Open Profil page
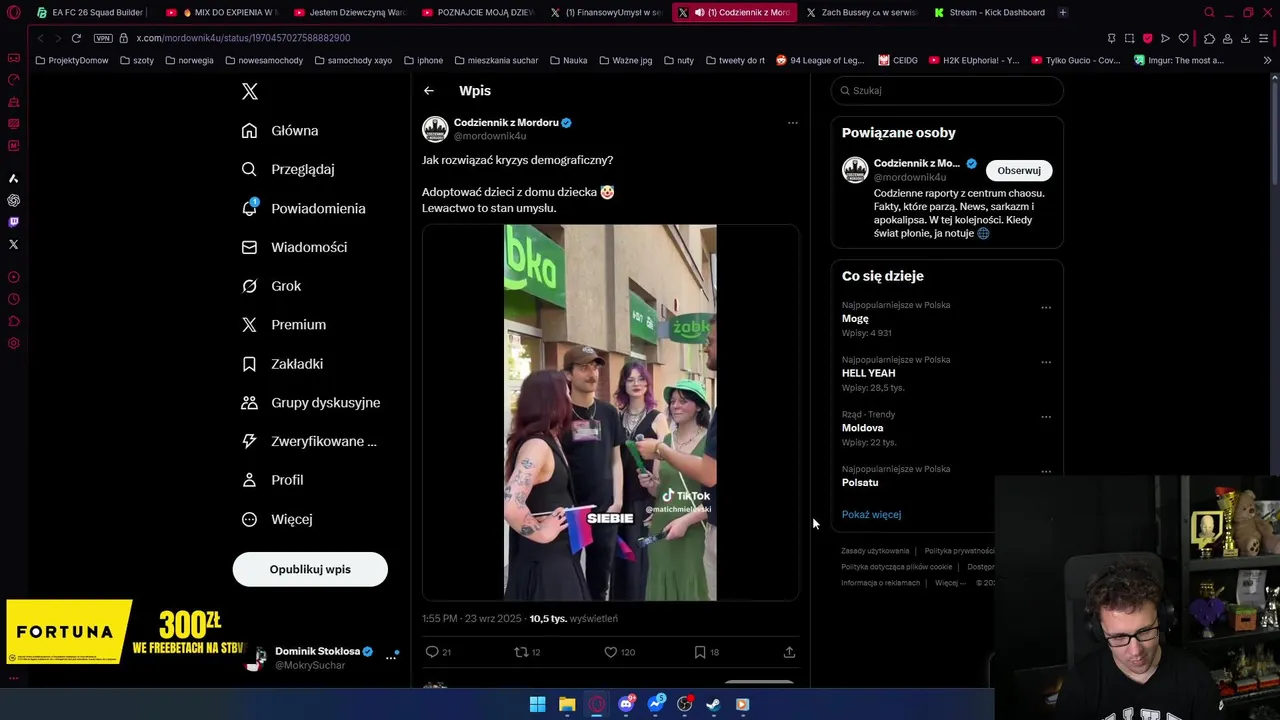The image size is (1280, 720). point(272,480)
